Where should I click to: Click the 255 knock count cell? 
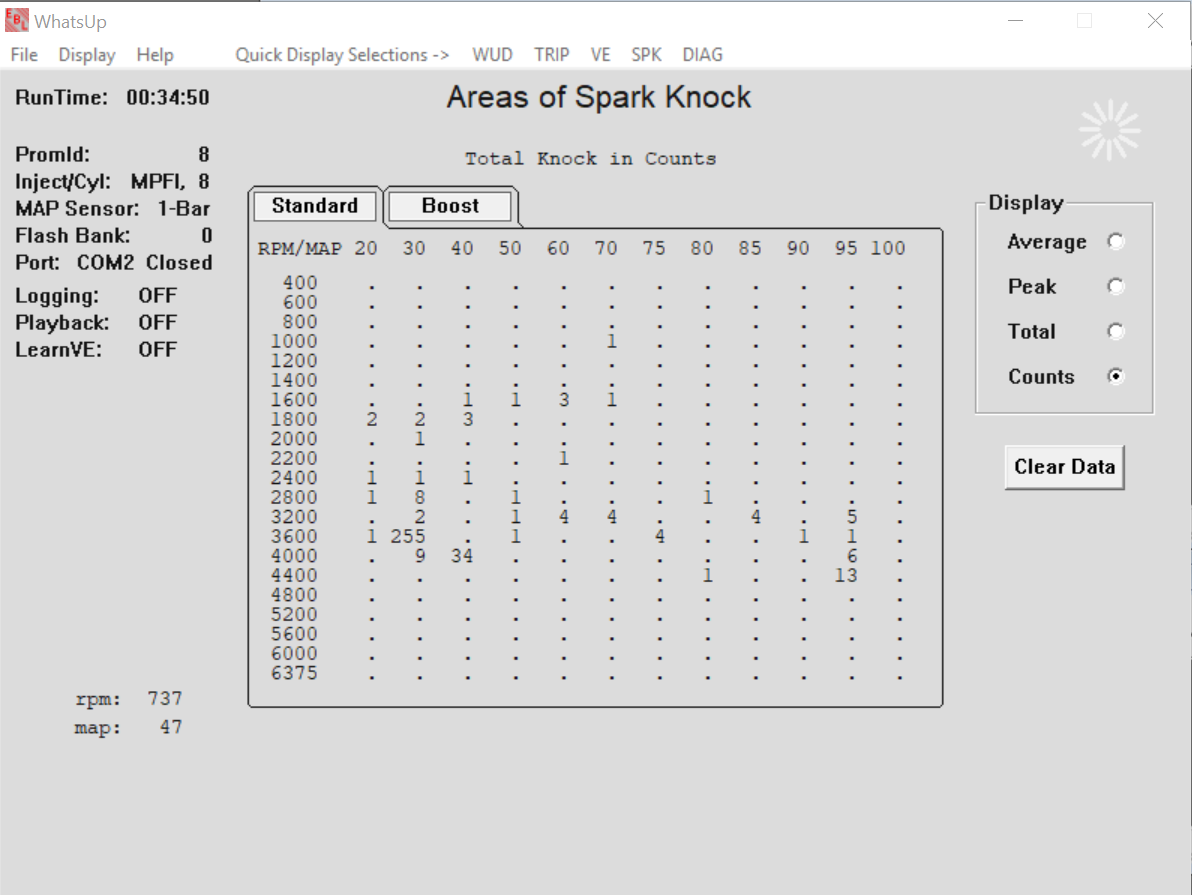click(408, 537)
